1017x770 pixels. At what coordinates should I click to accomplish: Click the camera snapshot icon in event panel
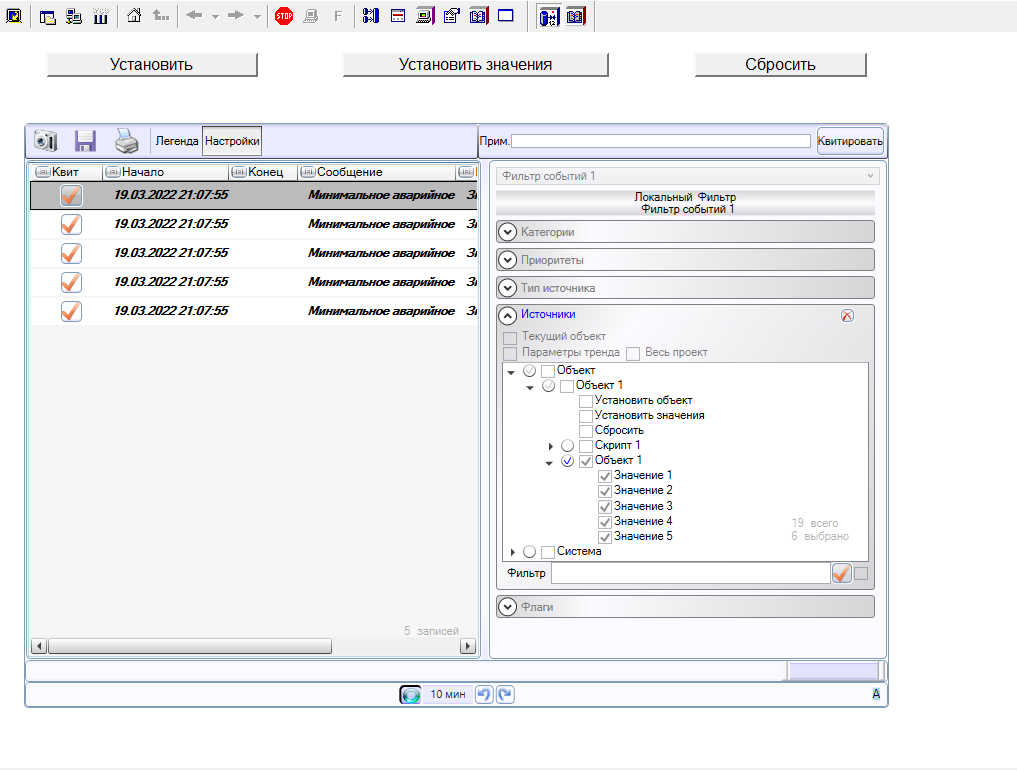coord(45,141)
